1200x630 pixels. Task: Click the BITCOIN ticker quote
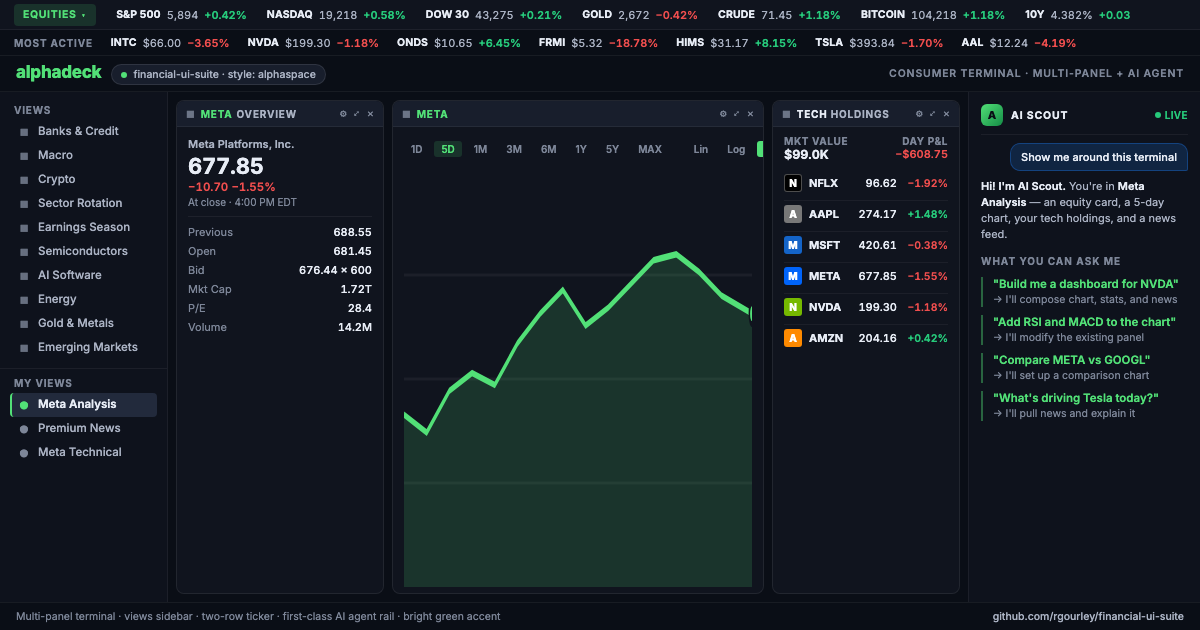933,15
